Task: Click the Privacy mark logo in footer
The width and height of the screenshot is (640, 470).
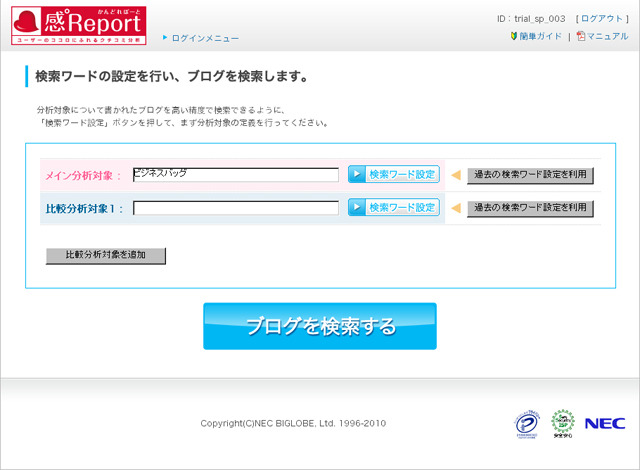Action: pyautogui.click(x=527, y=424)
